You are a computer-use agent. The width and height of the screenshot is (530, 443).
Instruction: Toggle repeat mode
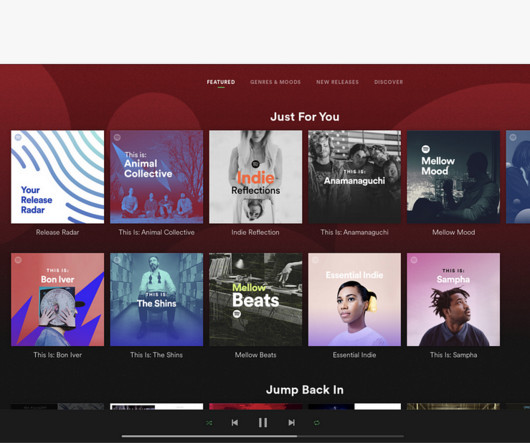pos(317,423)
